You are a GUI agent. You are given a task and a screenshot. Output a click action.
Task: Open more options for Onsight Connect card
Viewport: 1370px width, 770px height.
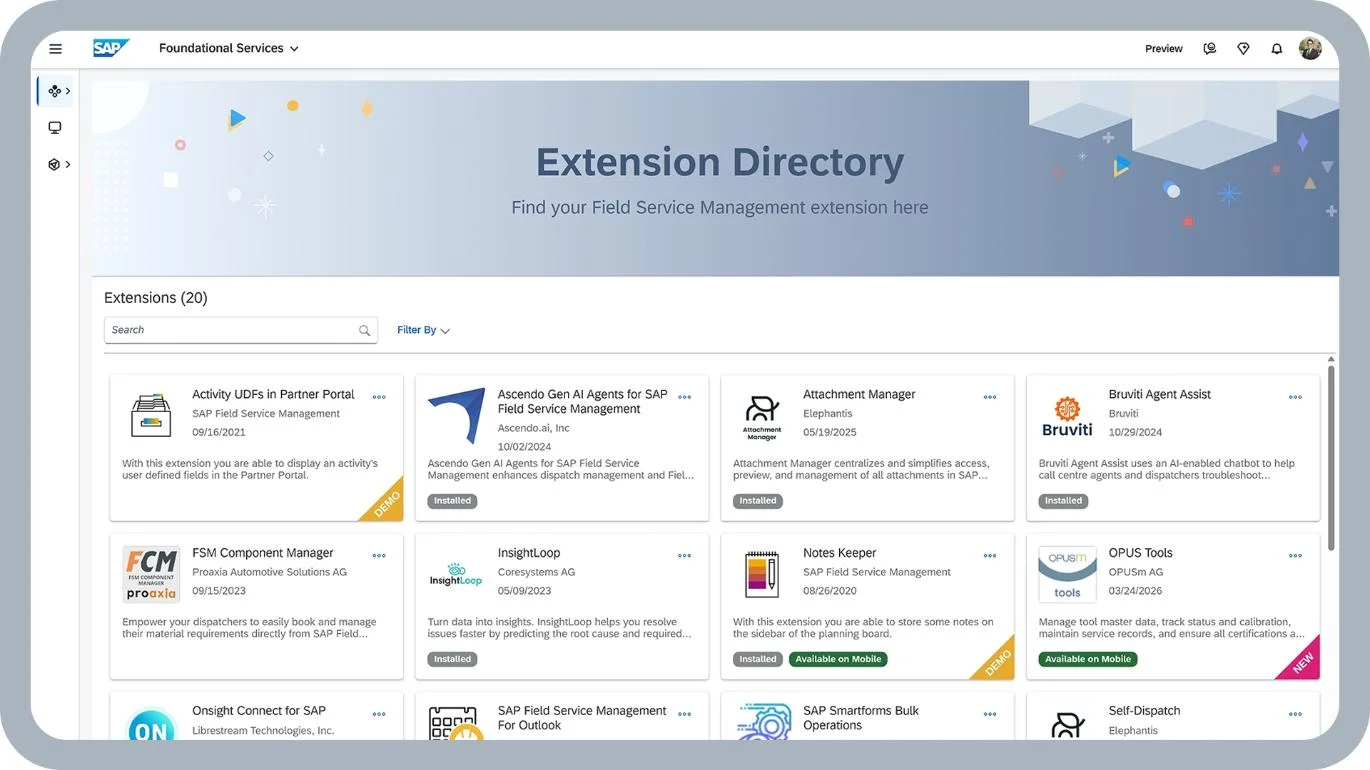click(379, 714)
